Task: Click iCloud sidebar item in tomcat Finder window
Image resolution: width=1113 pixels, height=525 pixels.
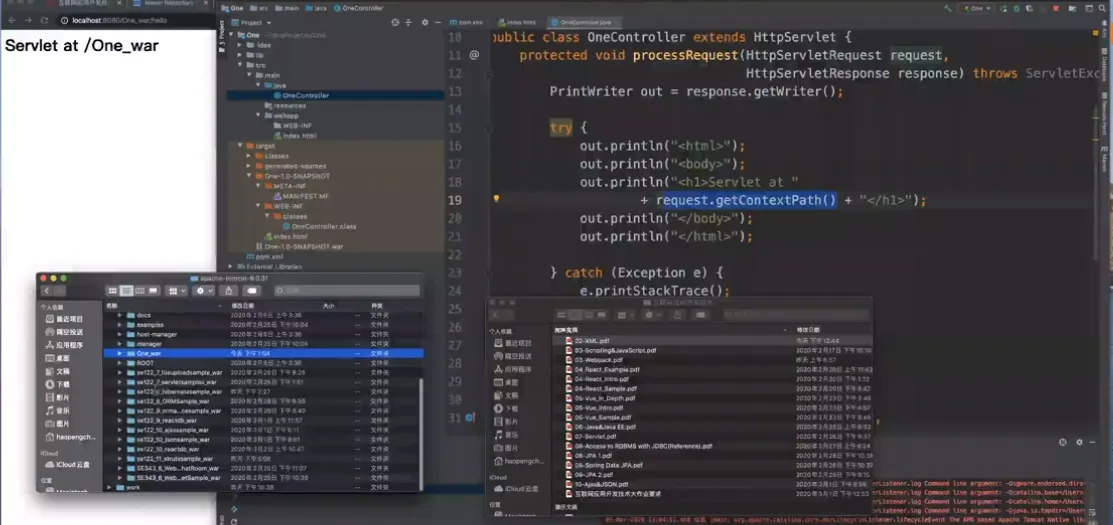Action: coord(67,465)
